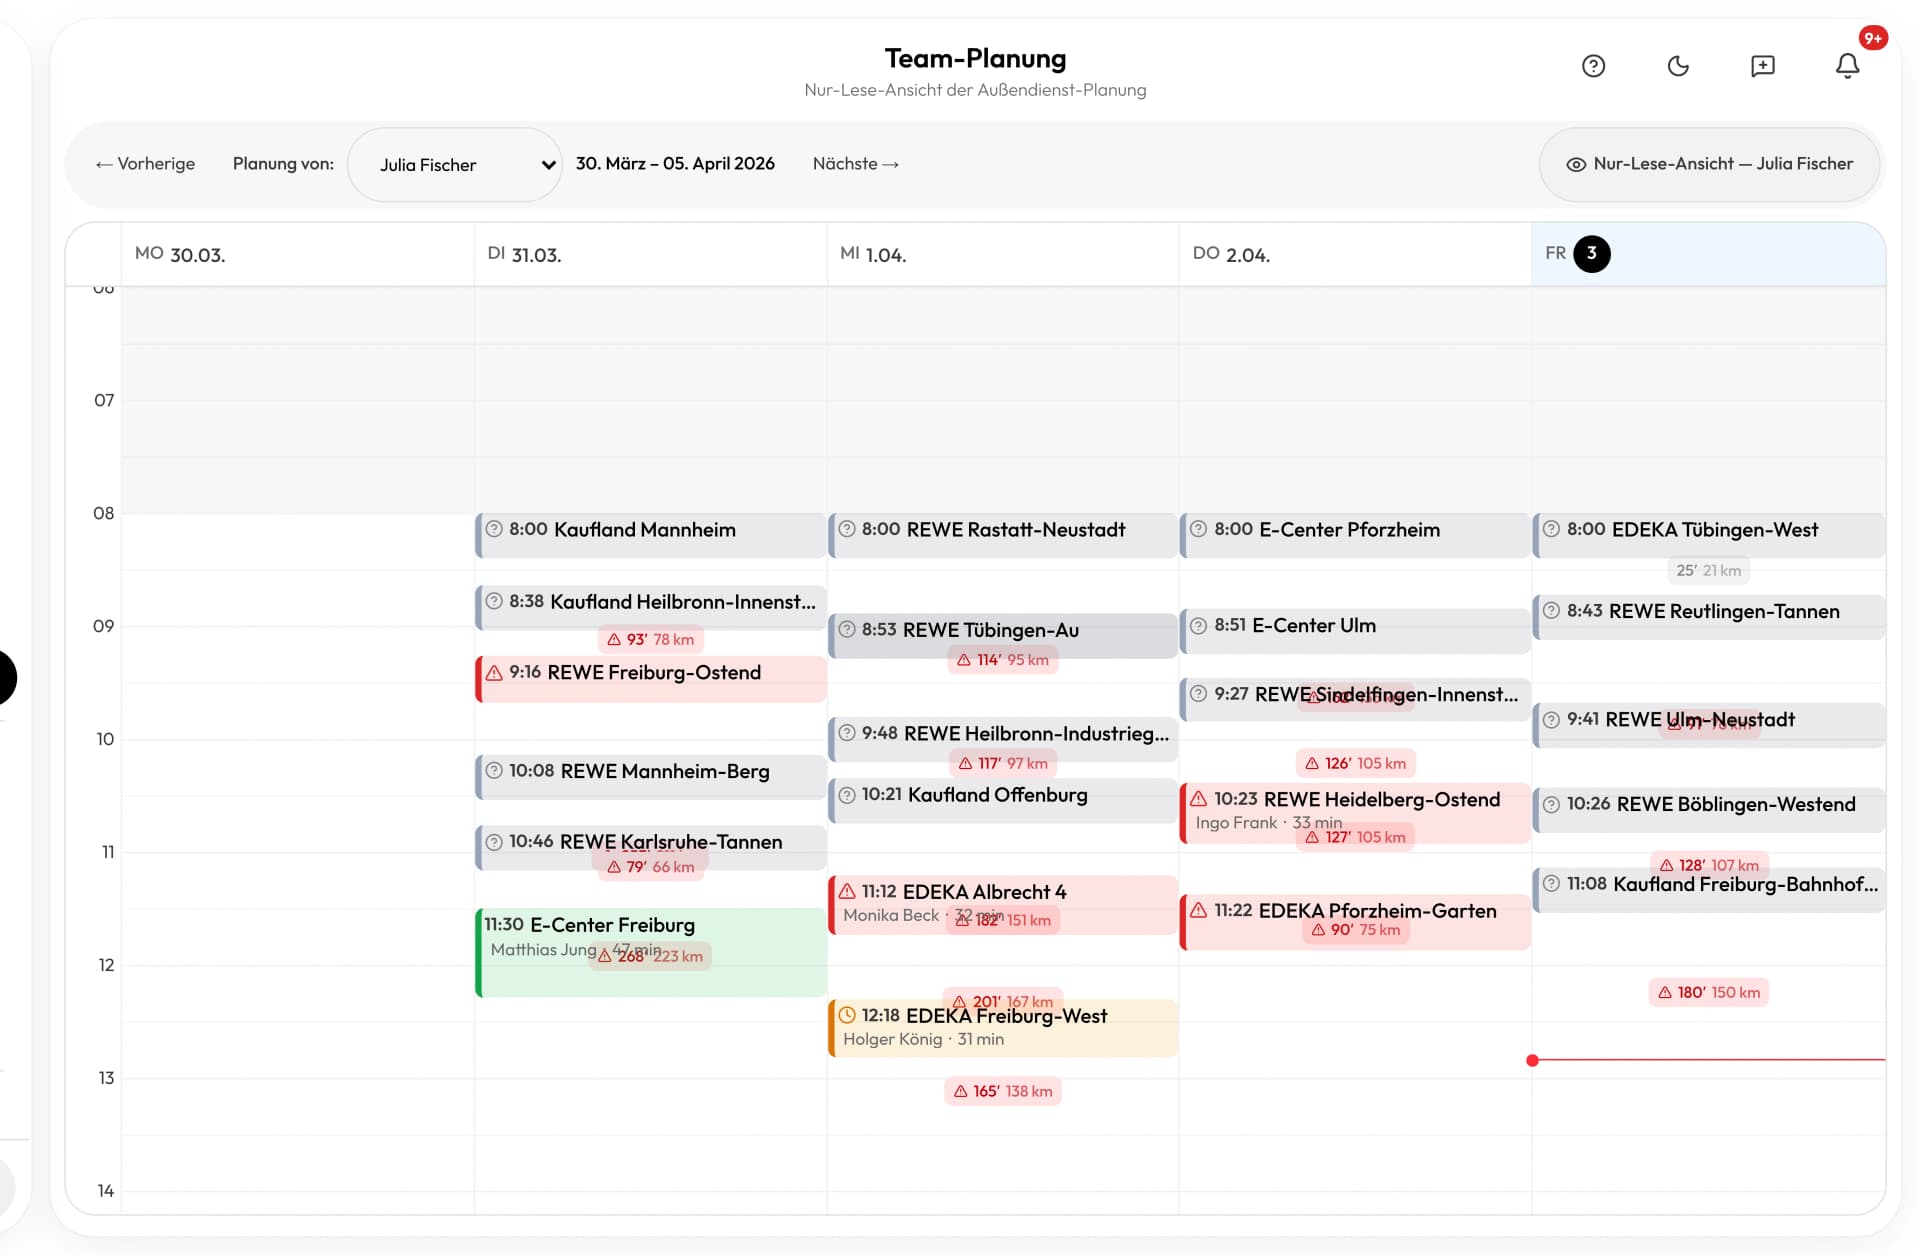The width and height of the screenshot is (1920, 1255).
Task: Click the date range 30. März – 05. April
Action: (675, 164)
